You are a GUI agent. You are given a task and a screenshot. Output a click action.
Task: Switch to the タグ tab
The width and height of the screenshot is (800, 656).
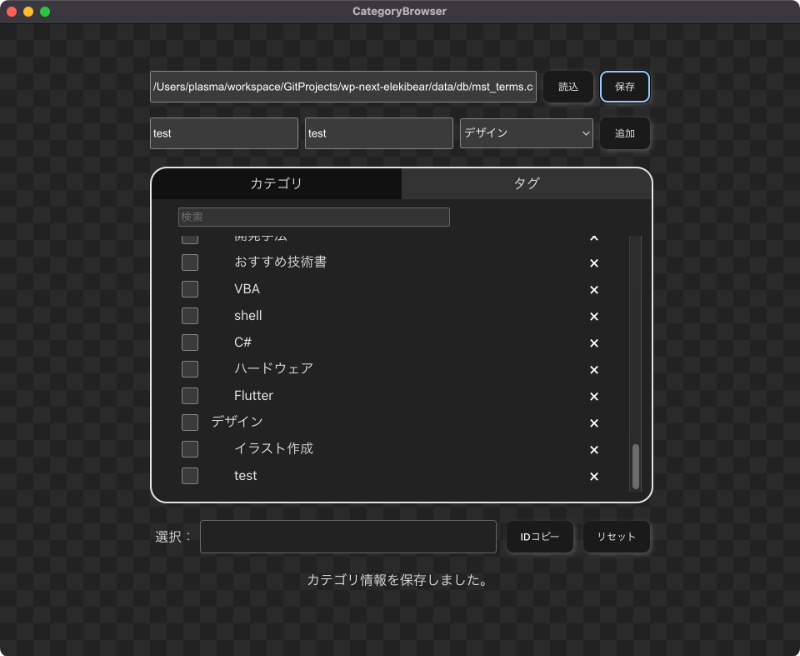[526, 183]
